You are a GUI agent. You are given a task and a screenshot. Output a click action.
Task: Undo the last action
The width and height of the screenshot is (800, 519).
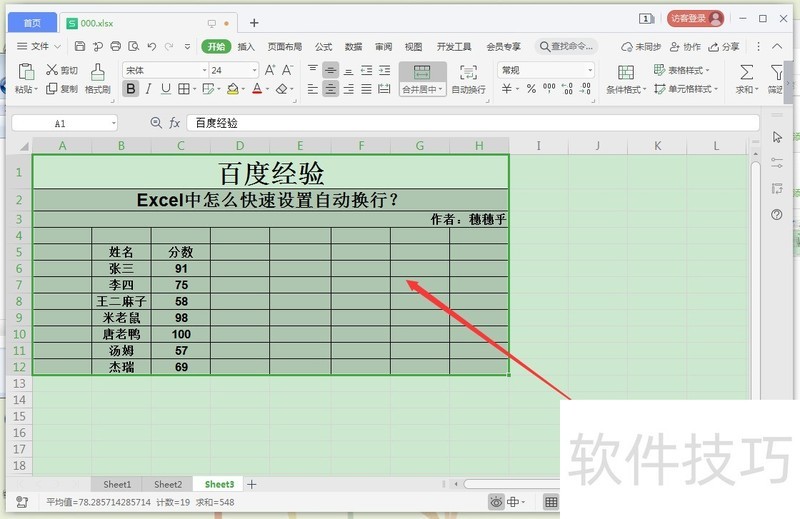point(152,46)
